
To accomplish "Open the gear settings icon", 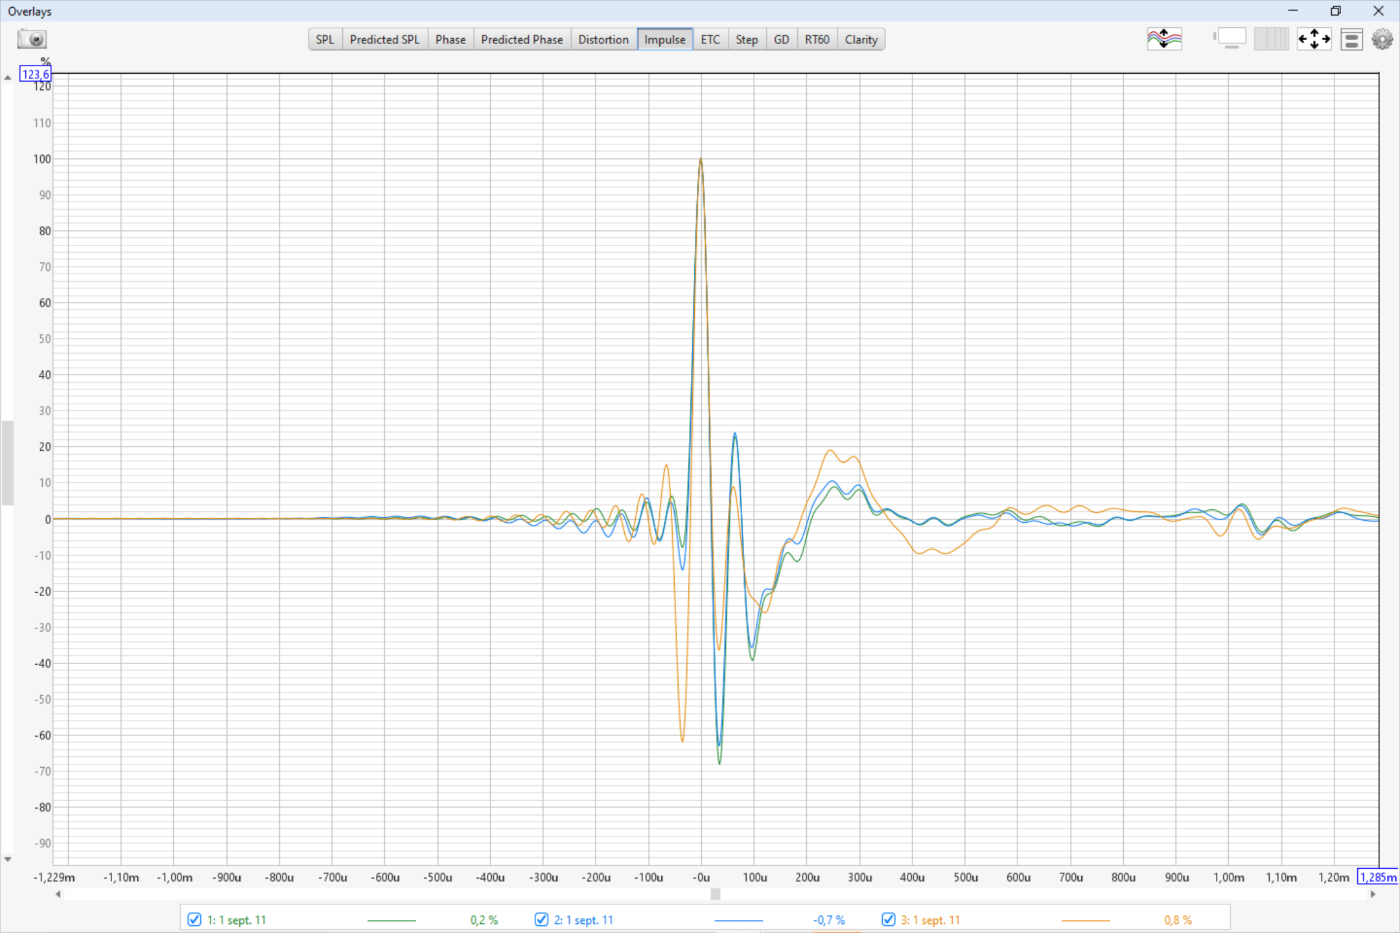I will [x=1382, y=39].
